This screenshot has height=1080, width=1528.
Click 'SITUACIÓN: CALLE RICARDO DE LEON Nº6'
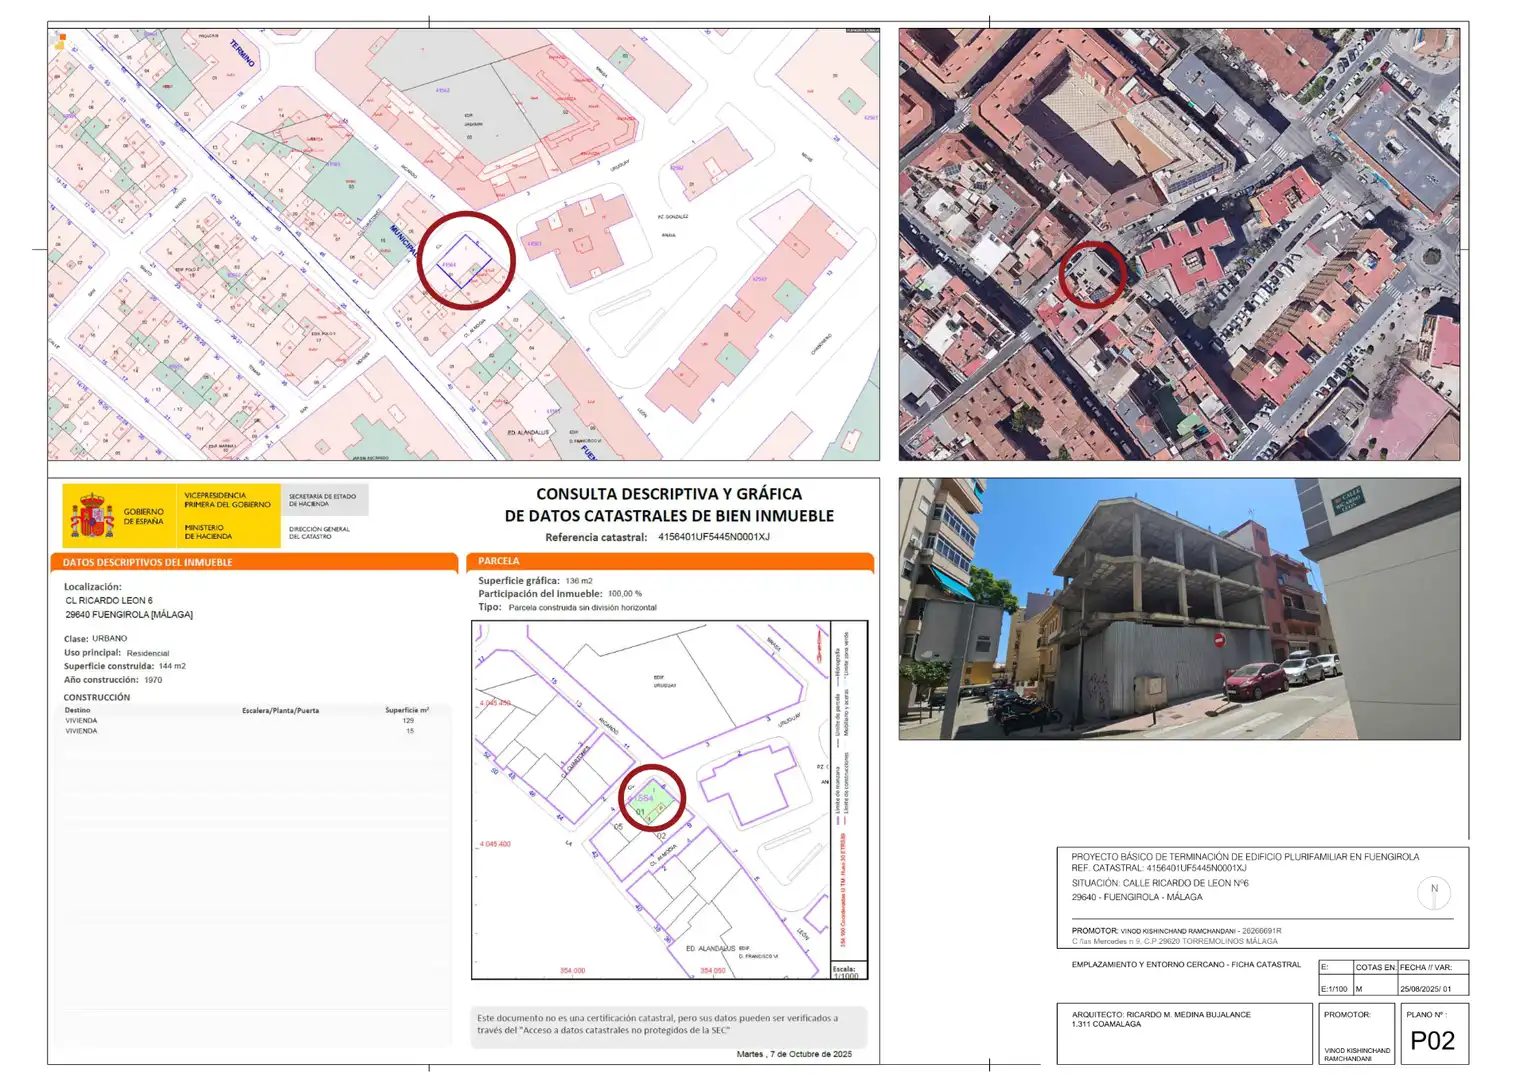point(1160,883)
